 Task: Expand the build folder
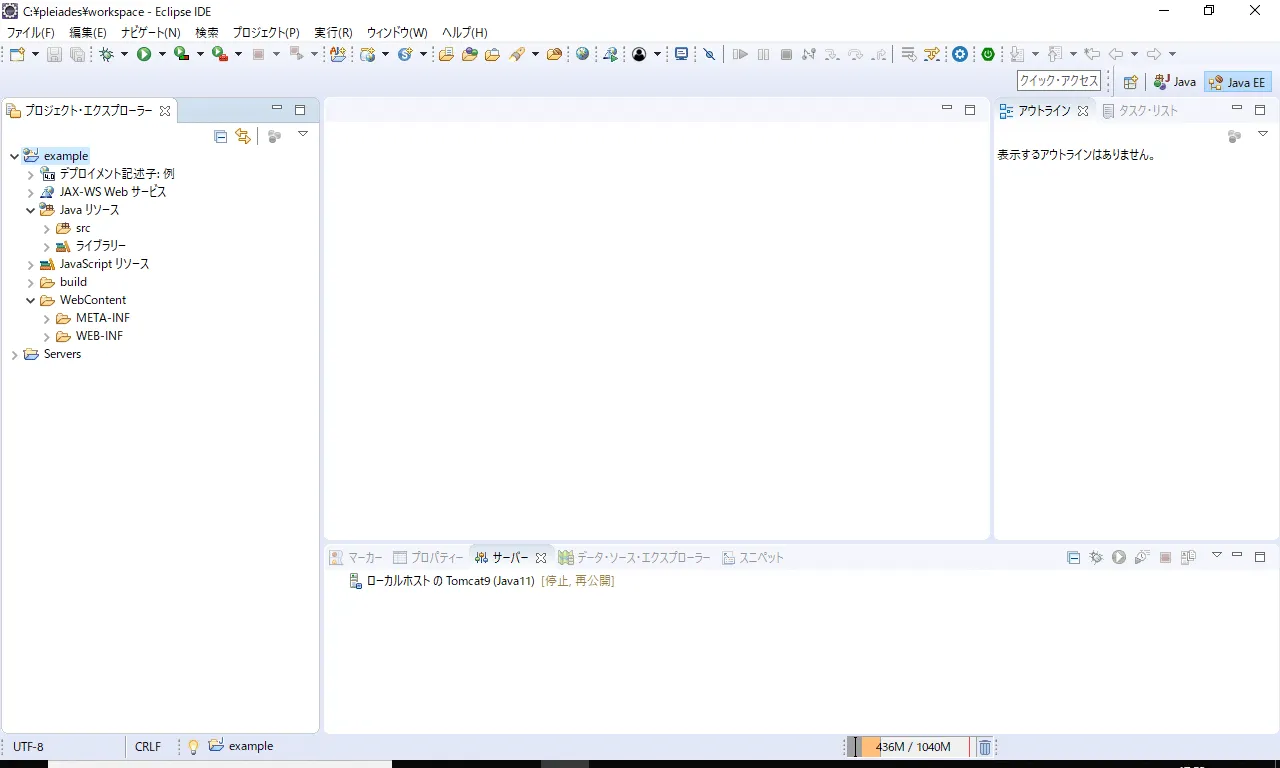pyautogui.click(x=30, y=283)
